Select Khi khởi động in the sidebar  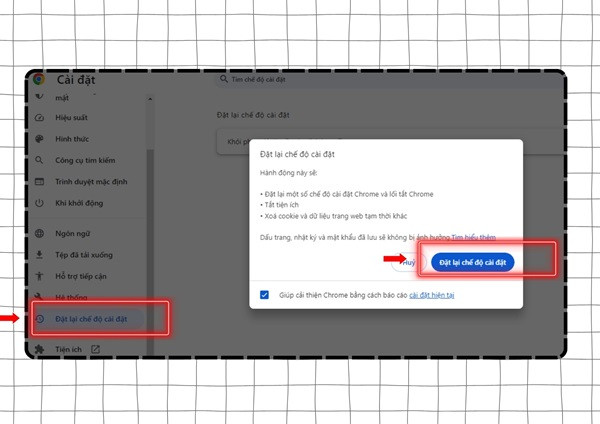point(79,203)
